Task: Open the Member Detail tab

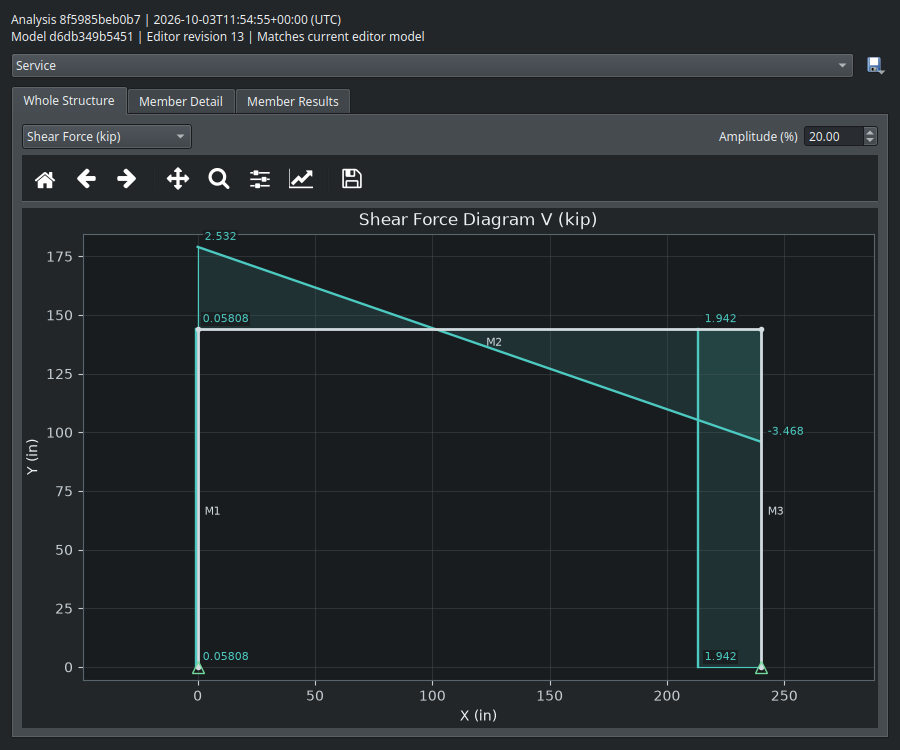Action: [181, 102]
